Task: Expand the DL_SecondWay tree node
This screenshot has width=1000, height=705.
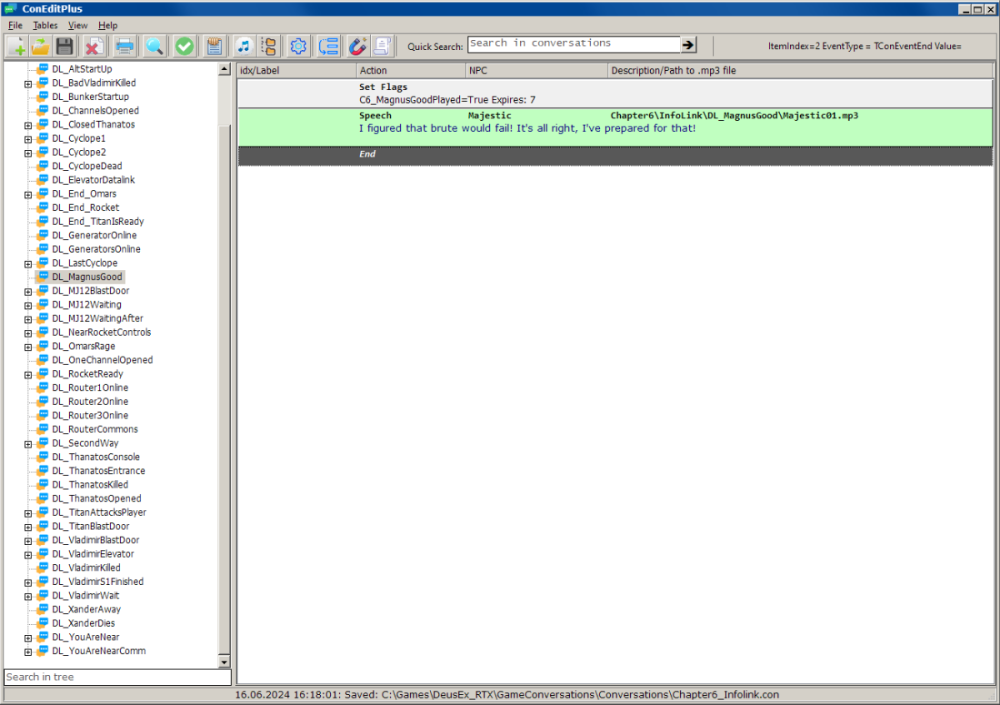Action: click(x=28, y=443)
